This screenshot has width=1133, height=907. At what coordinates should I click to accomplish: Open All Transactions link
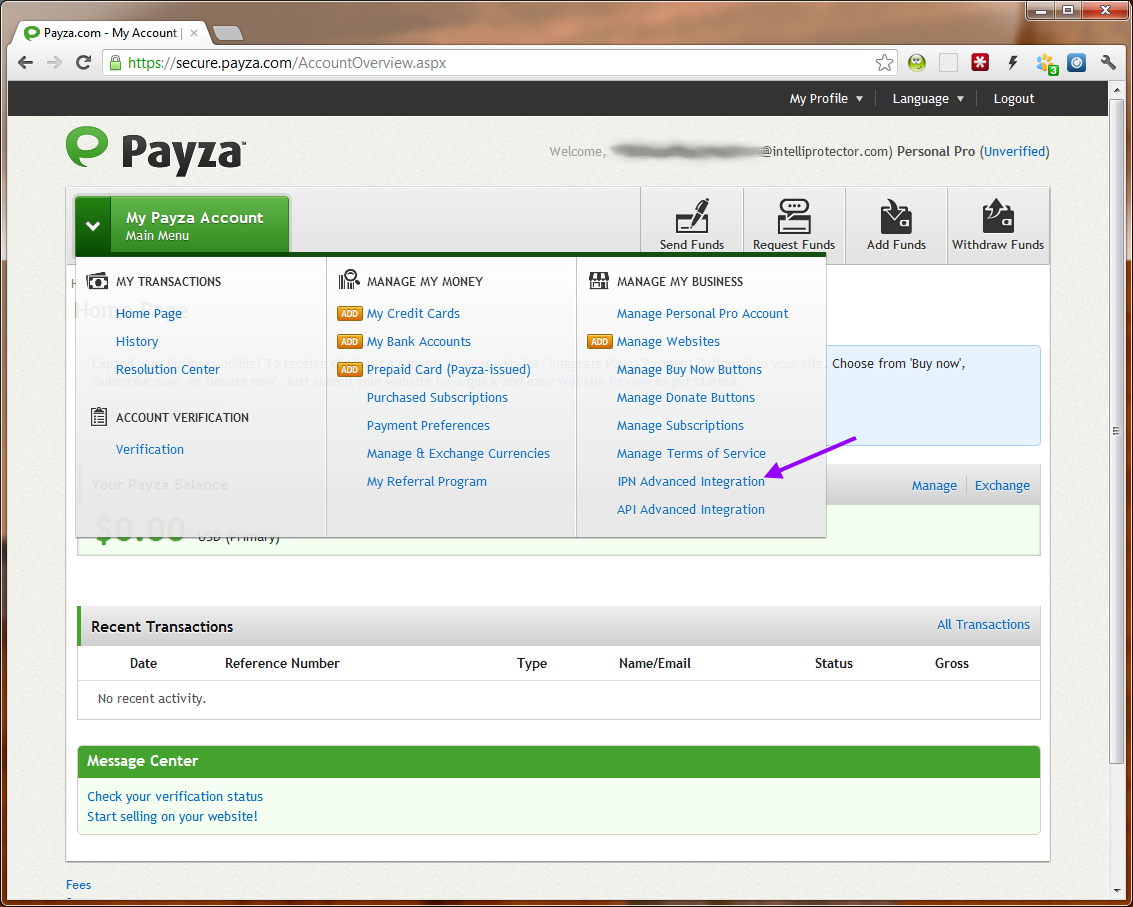coord(983,624)
